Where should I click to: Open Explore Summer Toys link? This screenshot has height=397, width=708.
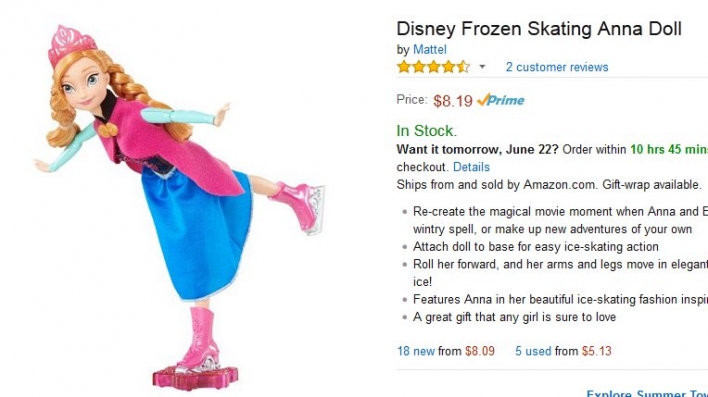[x=647, y=393]
